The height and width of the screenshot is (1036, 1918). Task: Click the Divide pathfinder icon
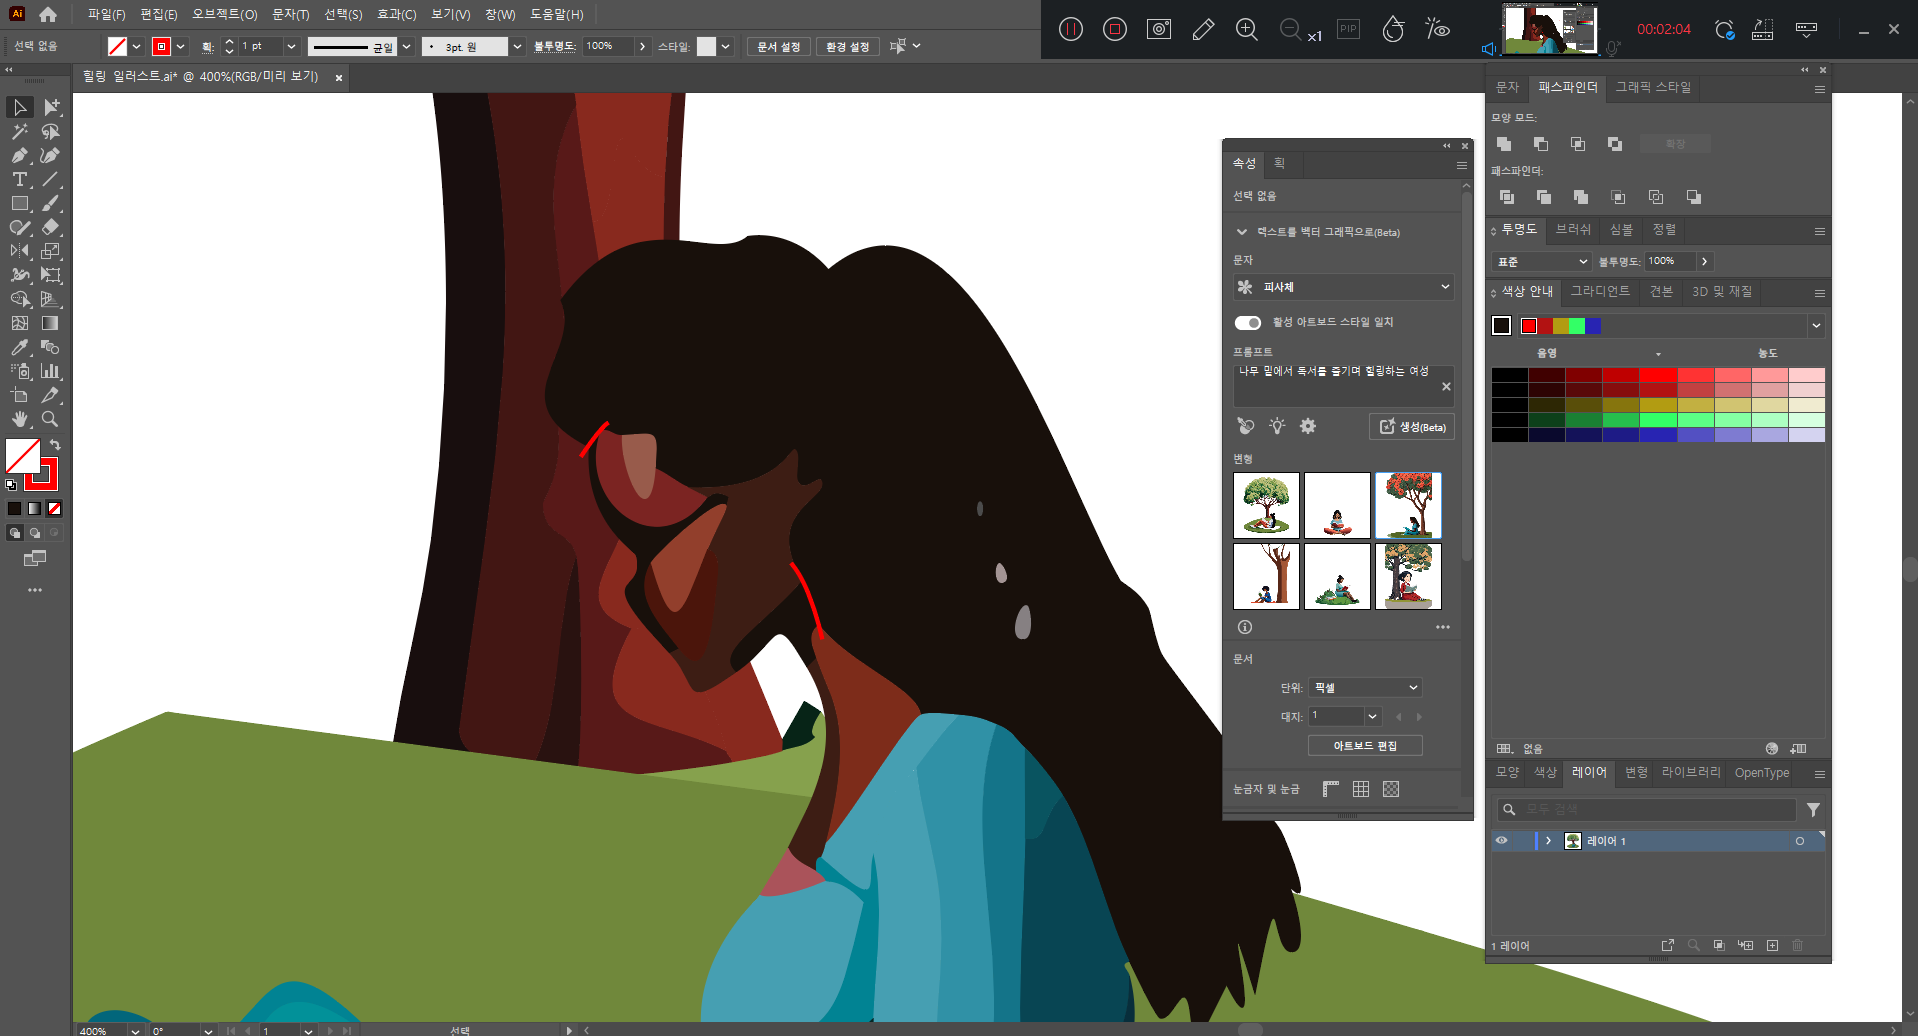tap(1507, 197)
